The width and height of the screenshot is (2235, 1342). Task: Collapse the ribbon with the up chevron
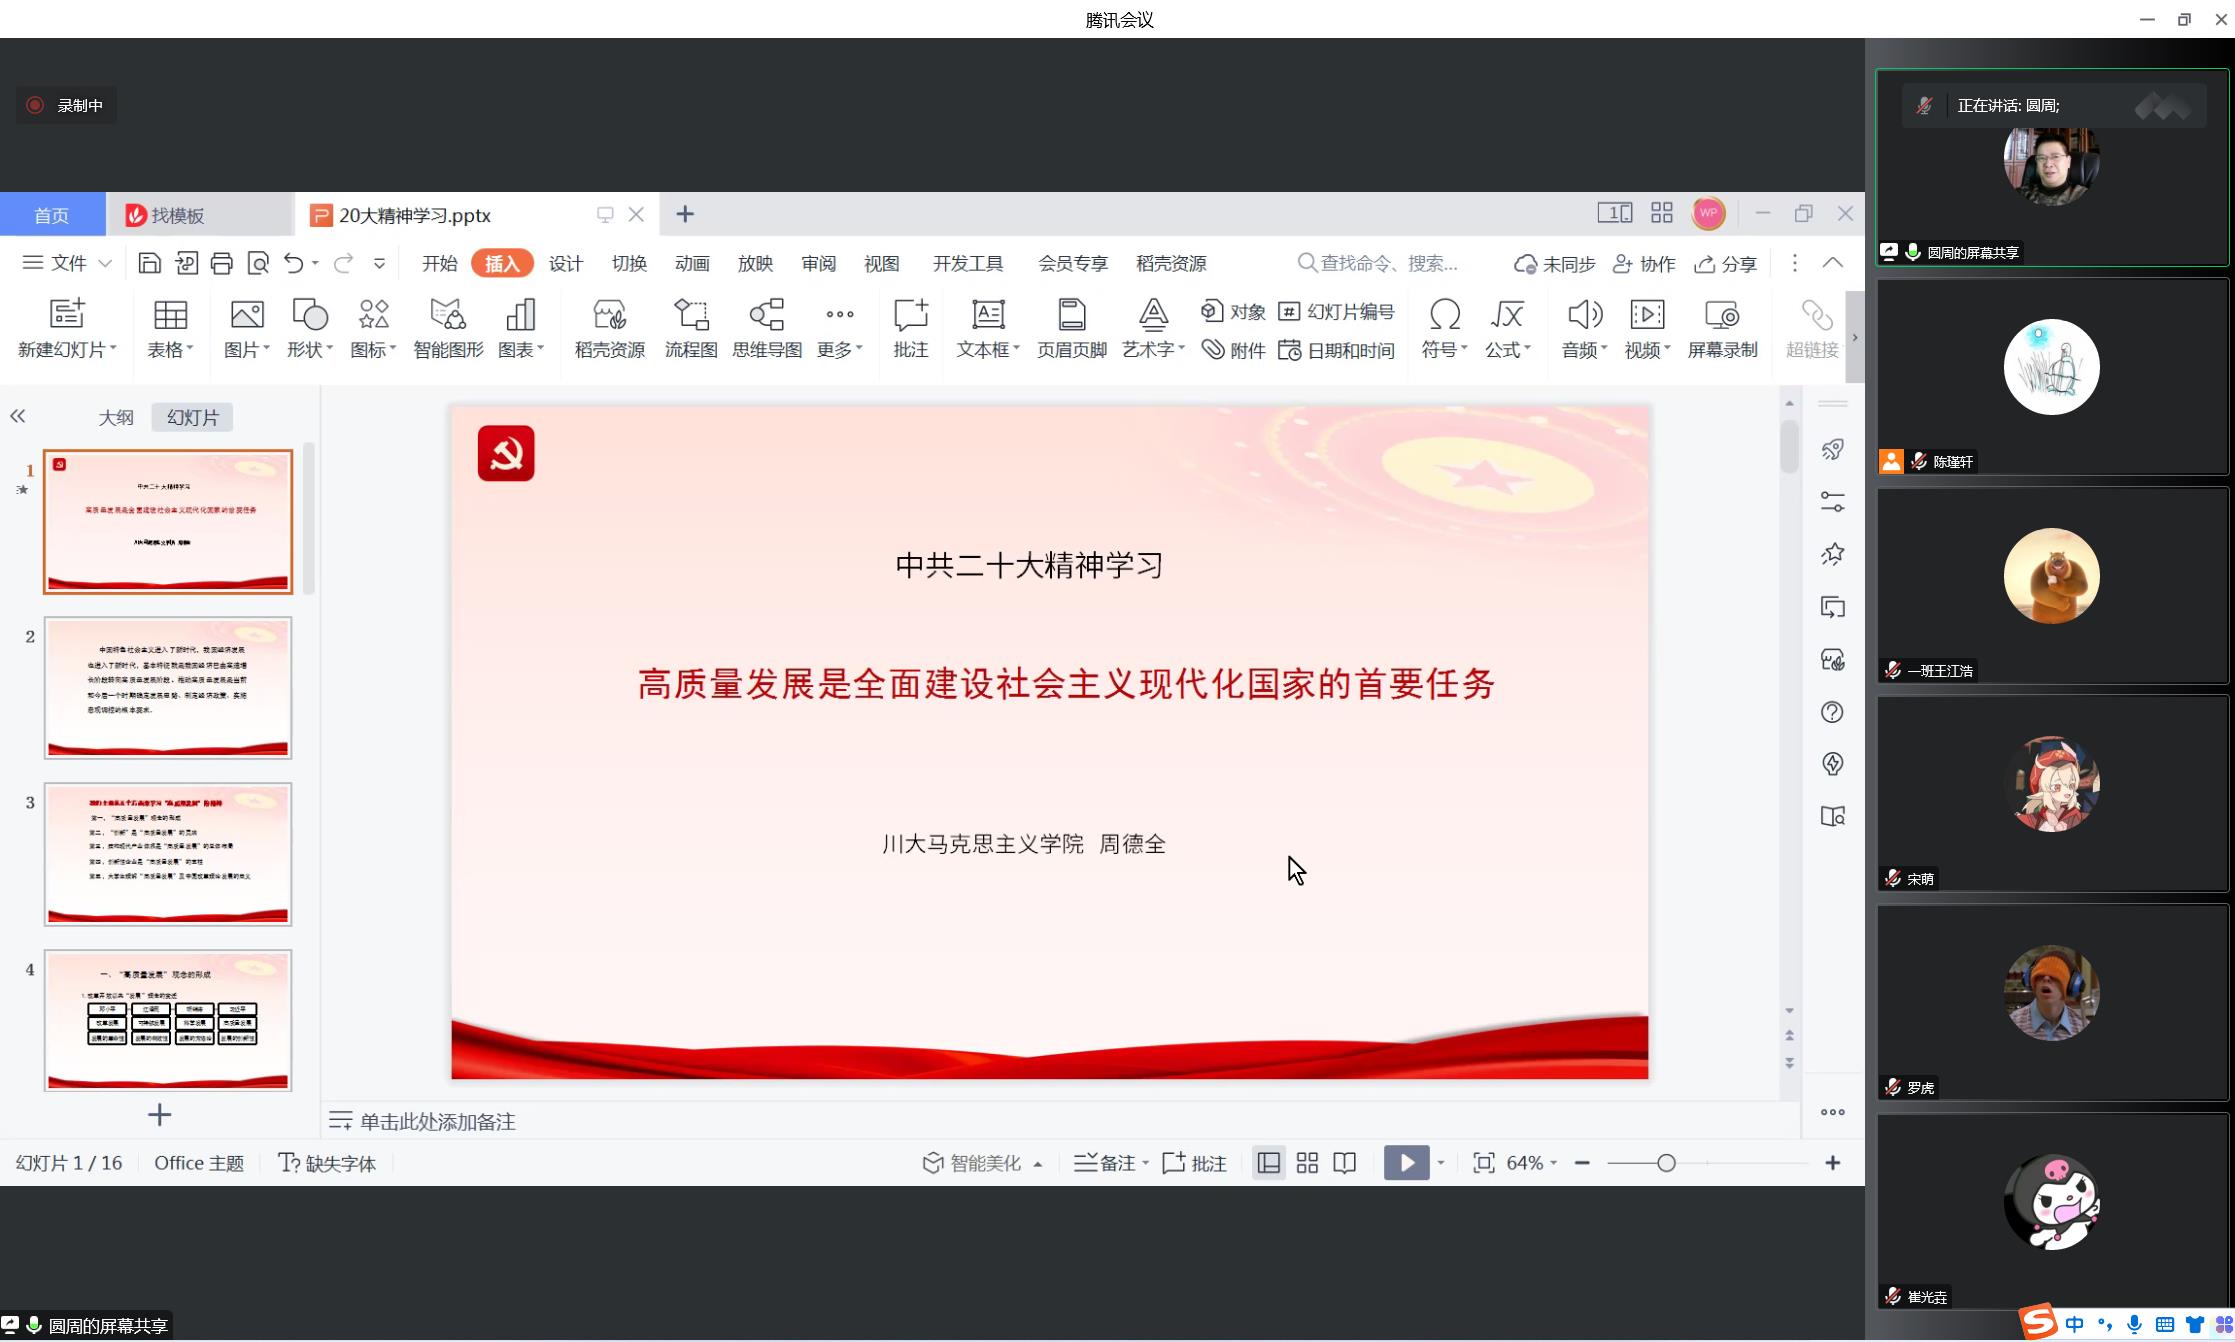click(x=1833, y=263)
